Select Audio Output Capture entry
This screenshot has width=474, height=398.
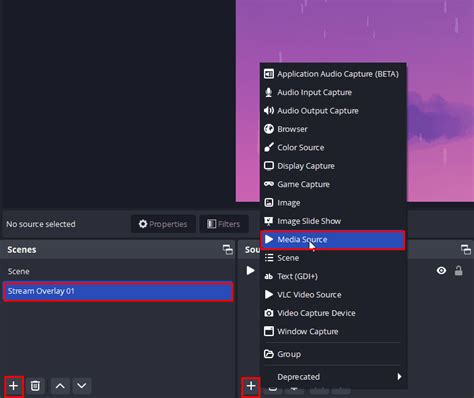coord(333,111)
